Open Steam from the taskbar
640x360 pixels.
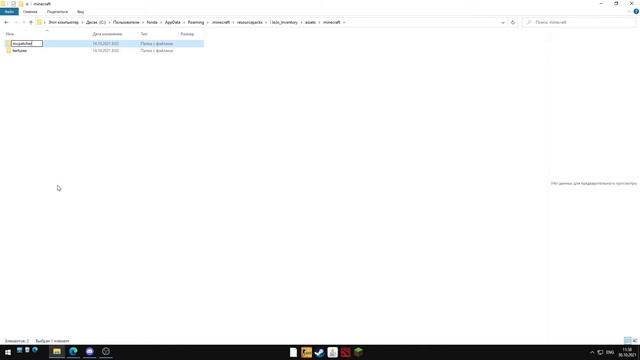pyautogui.click(x=320, y=352)
